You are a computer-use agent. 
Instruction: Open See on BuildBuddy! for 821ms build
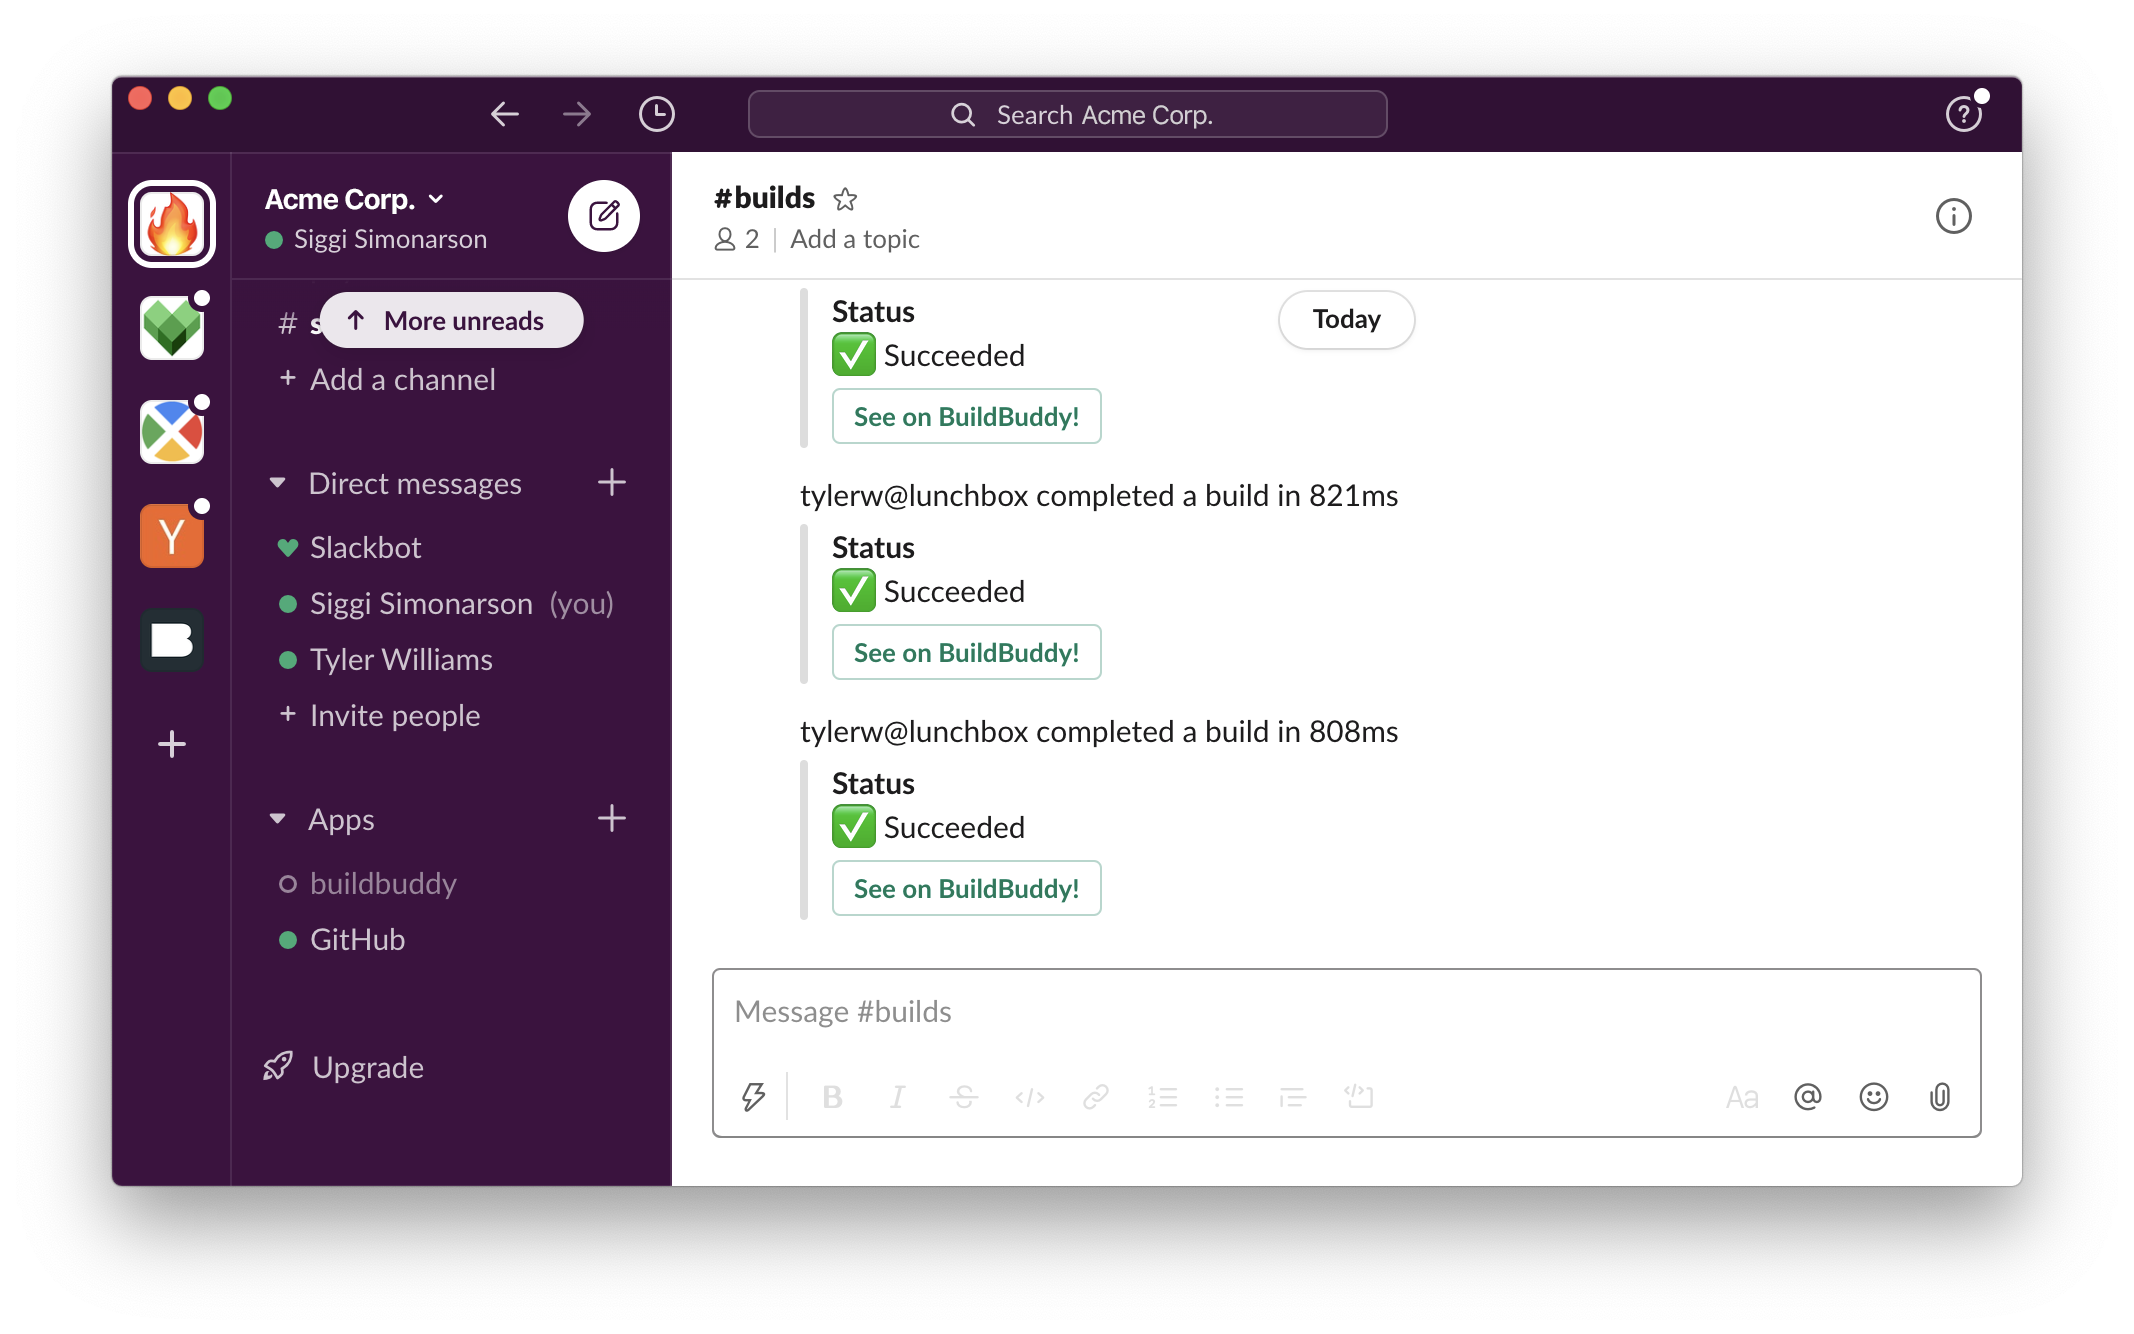966,653
